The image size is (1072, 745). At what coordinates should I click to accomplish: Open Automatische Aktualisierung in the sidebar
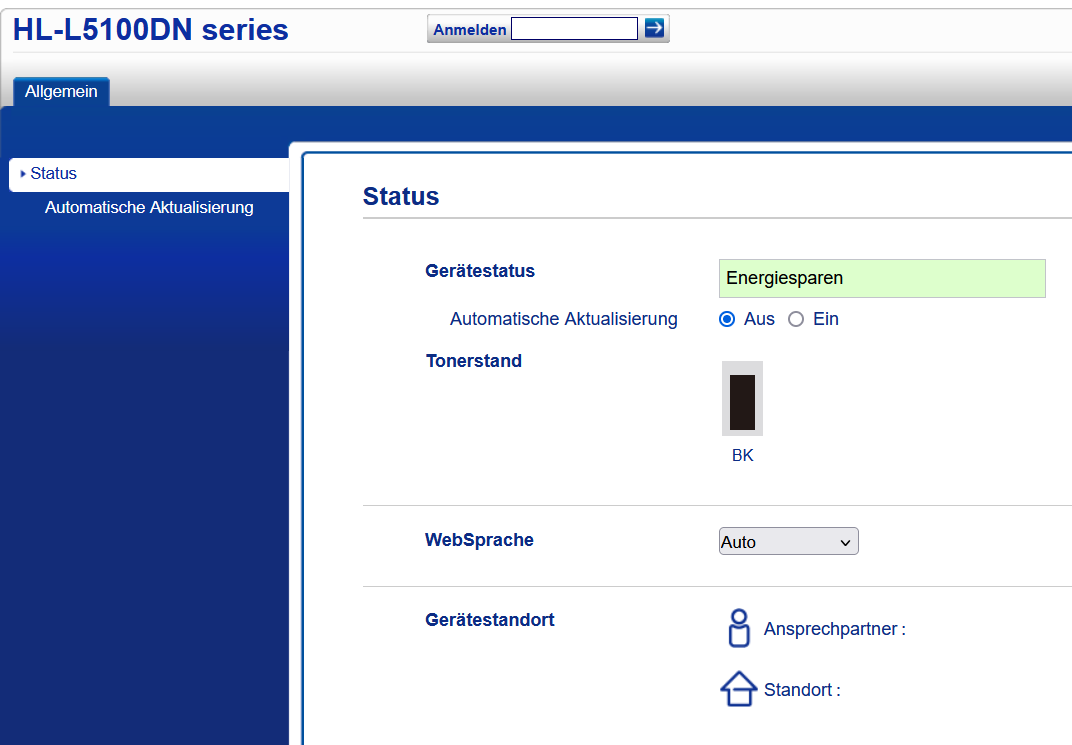[149, 207]
